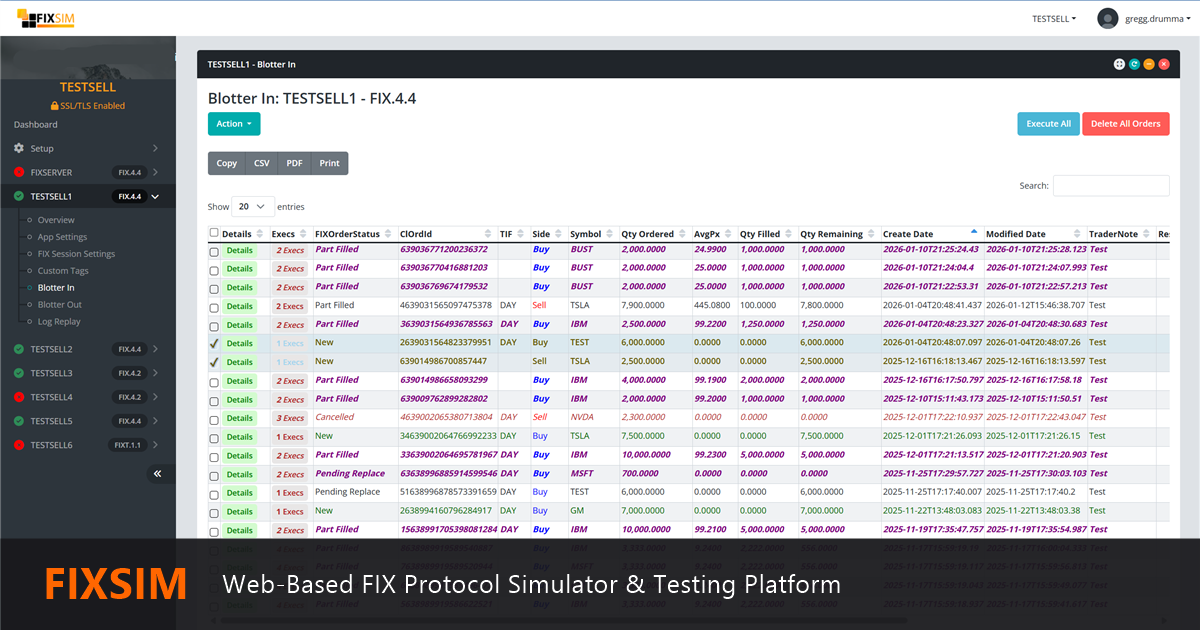Expand the TESTSELL3 session chevron
Screen dimensions: 1200x630
[155, 373]
